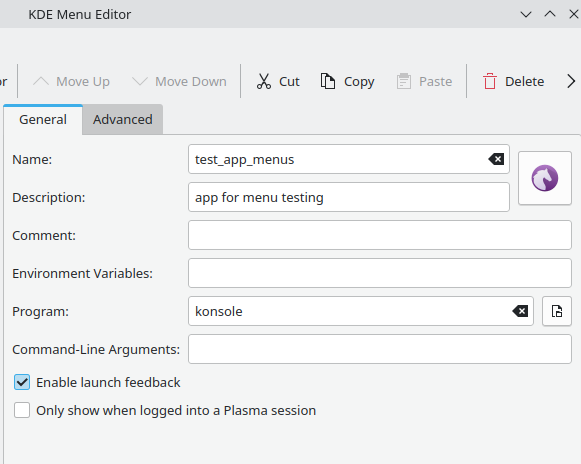Clear the Program field with its erase icon

tap(520, 311)
